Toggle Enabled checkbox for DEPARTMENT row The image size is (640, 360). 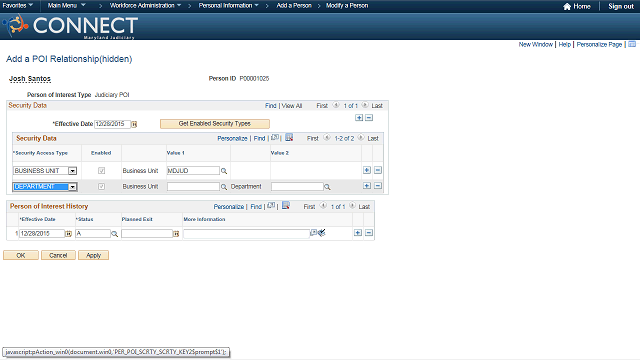tap(102, 187)
